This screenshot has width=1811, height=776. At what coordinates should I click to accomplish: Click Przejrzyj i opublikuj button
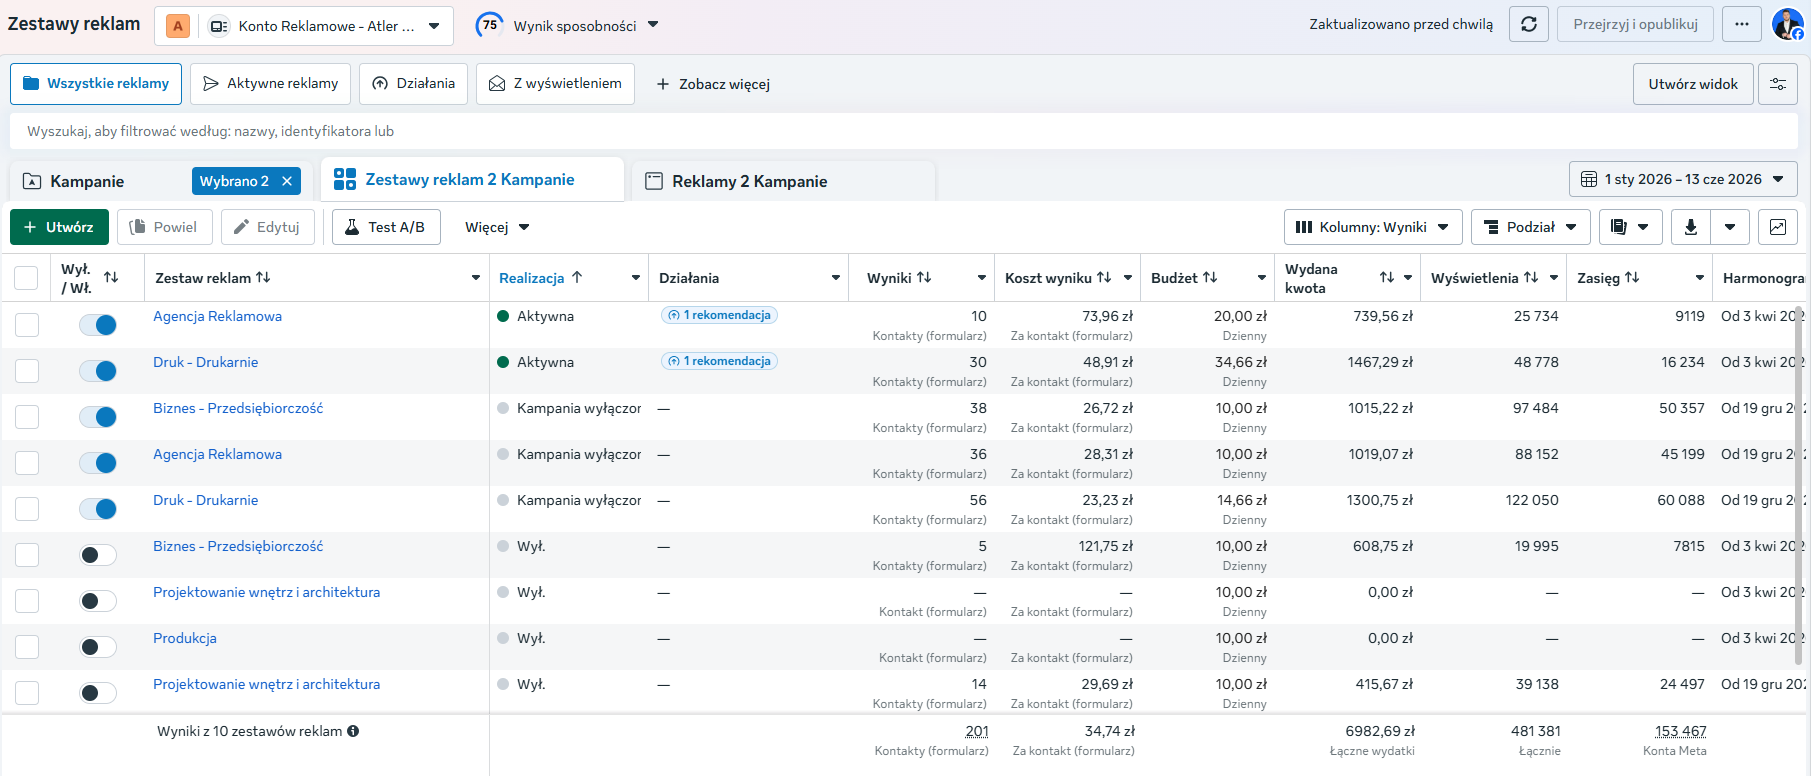point(1635,24)
